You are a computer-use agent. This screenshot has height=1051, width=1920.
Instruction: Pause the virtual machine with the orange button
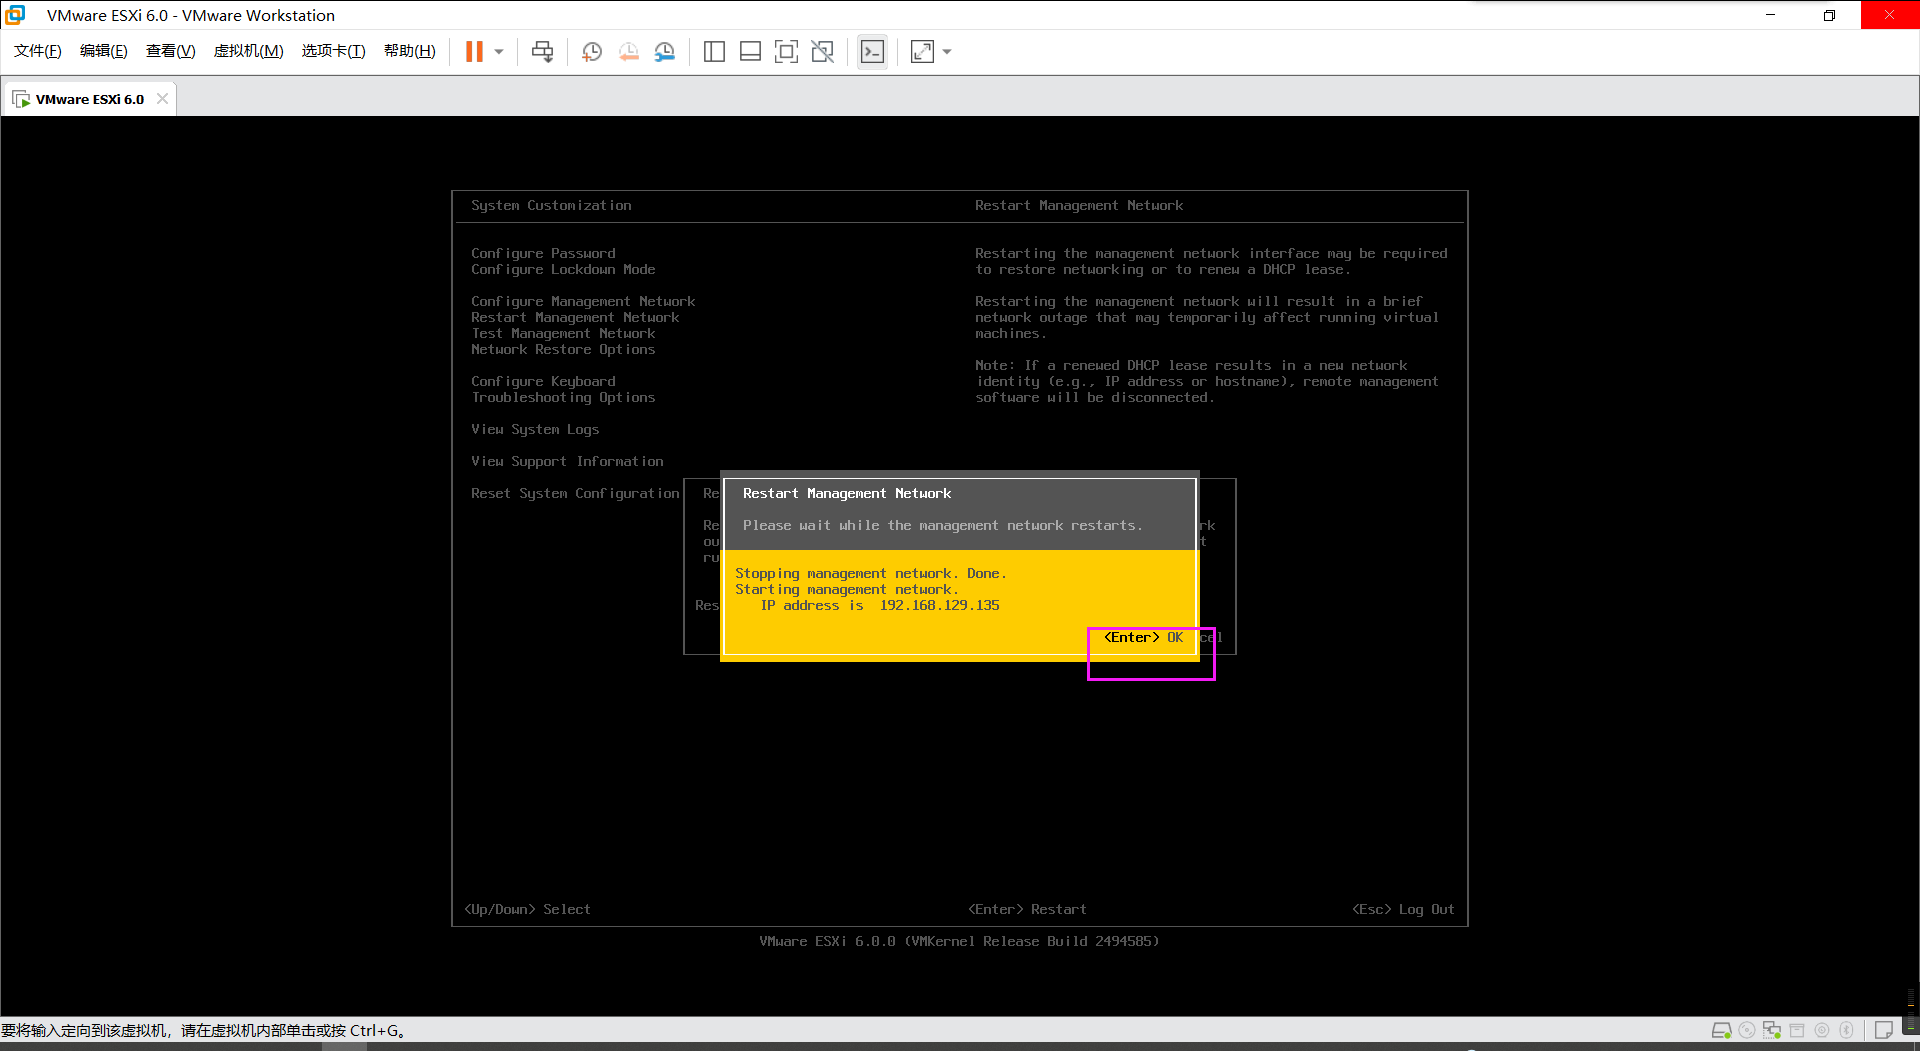coord(474,52)
